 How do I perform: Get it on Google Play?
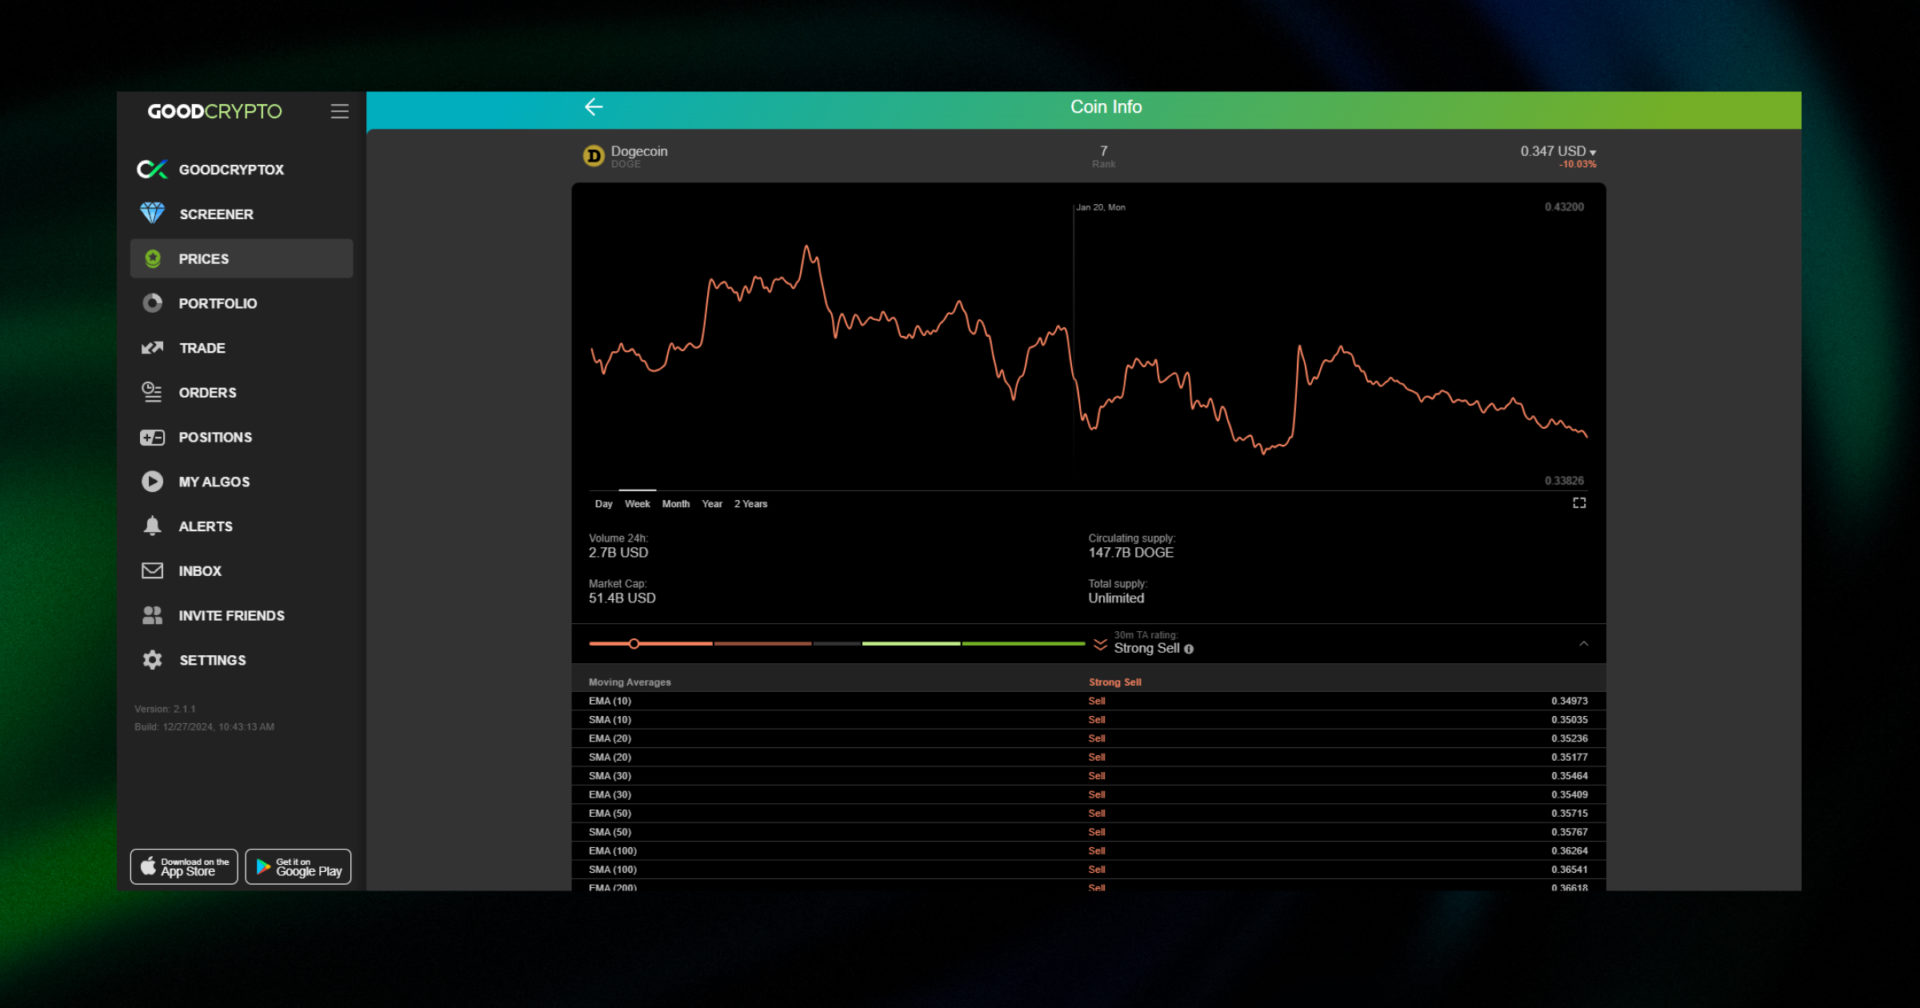(298, 867)
